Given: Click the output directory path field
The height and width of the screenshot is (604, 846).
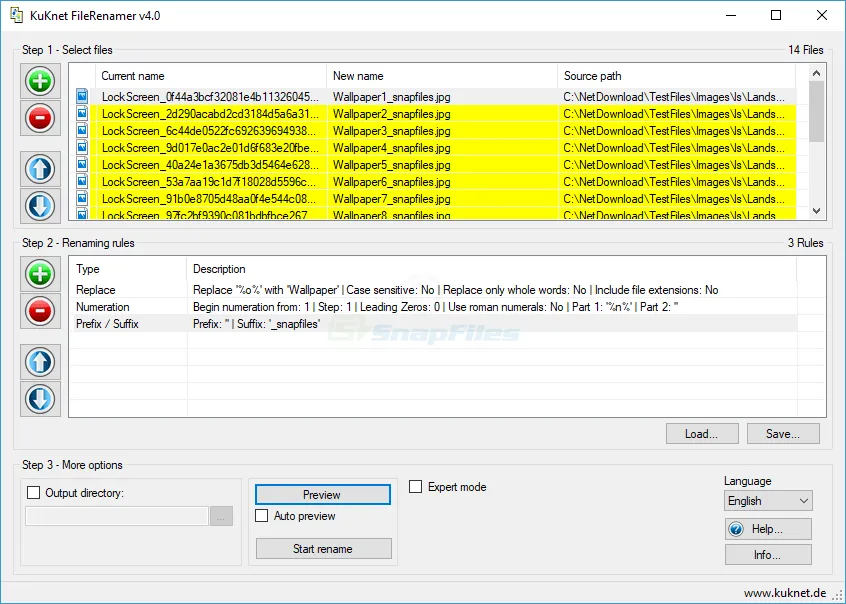Looking at the screenshot, I should pyautogui.click(x=117, y=516).
